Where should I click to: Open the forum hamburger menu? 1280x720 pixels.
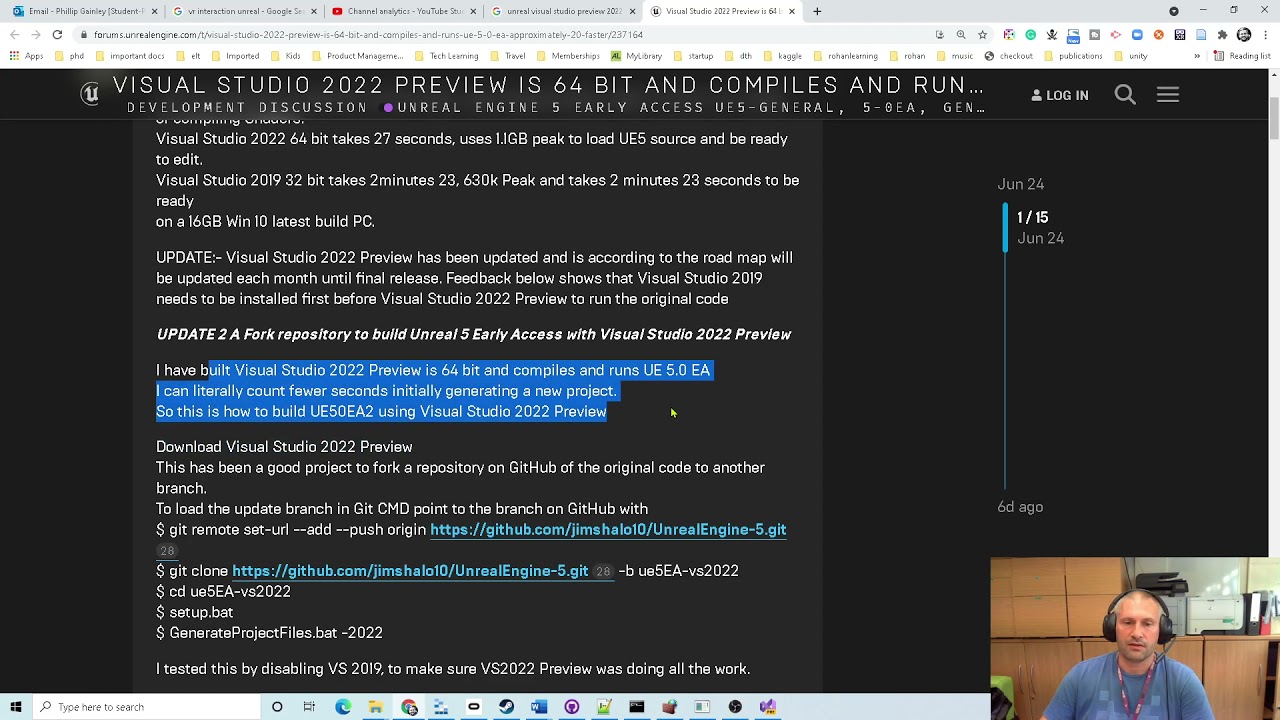click(1168, 95)
